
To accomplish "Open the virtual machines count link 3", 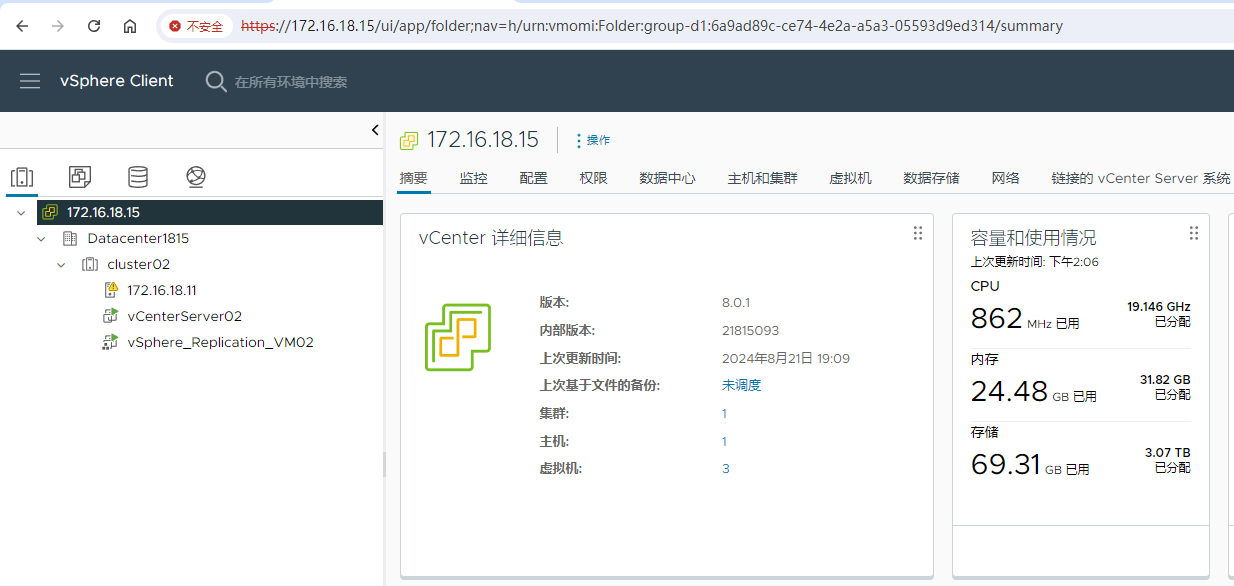I will [x=725, y=468].
